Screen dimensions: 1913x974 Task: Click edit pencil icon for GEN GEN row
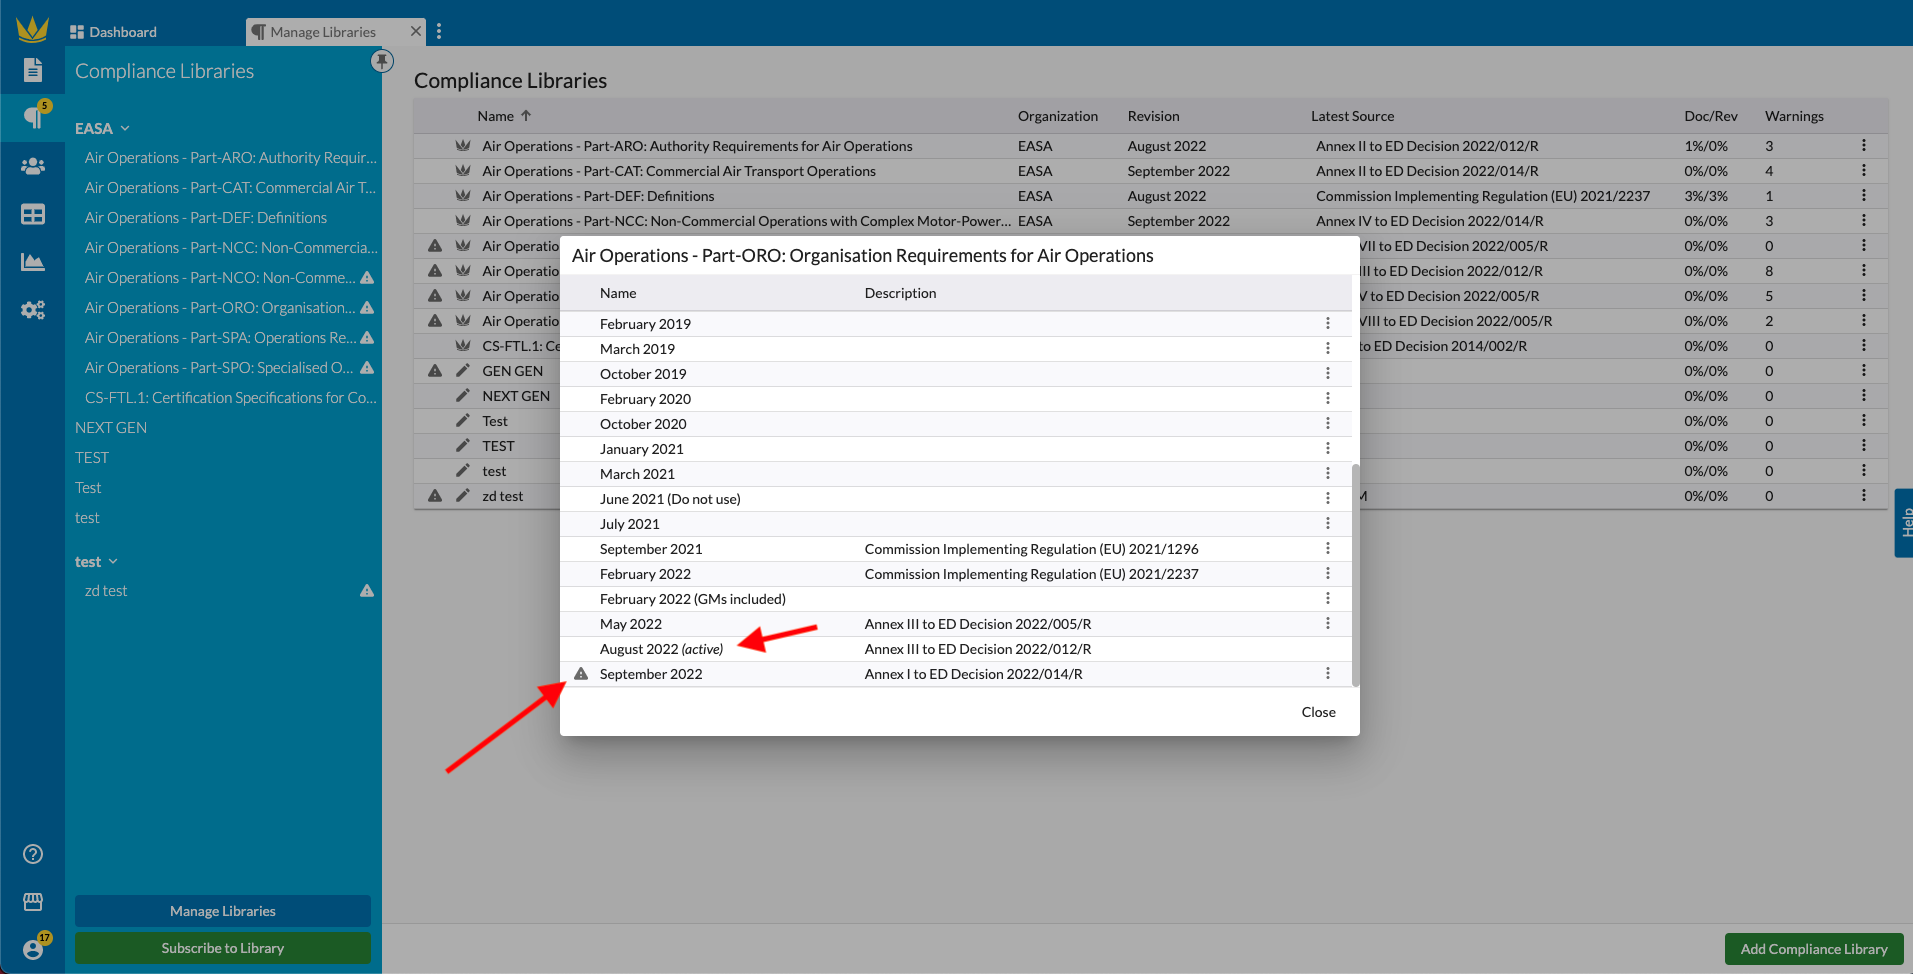(x=462, y=370)
